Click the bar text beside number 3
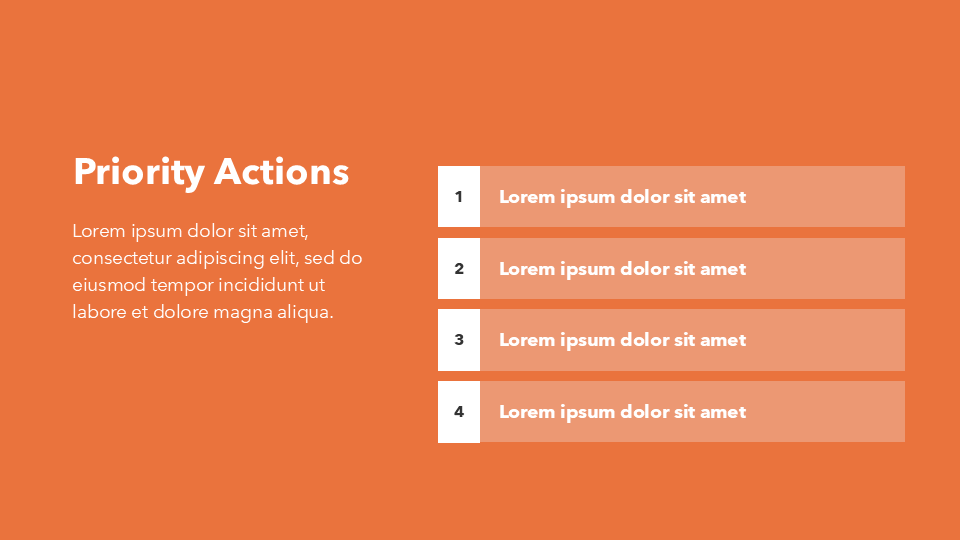 [622, 340]
